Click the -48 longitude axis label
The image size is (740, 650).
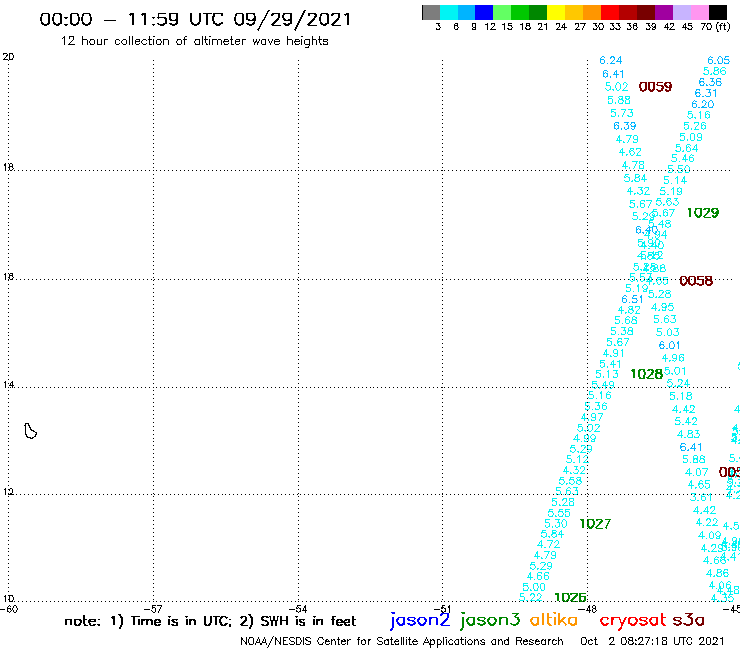coord(588,609)
